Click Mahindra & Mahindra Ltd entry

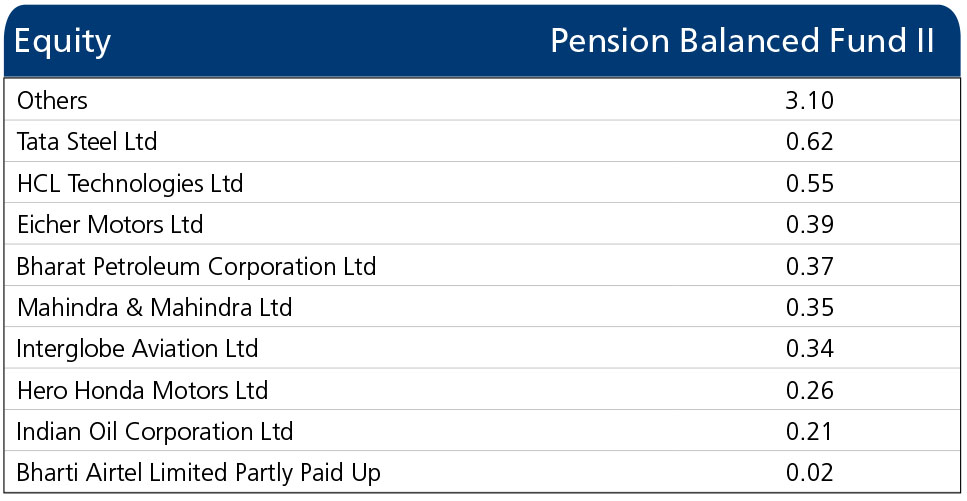coord(154,307)
